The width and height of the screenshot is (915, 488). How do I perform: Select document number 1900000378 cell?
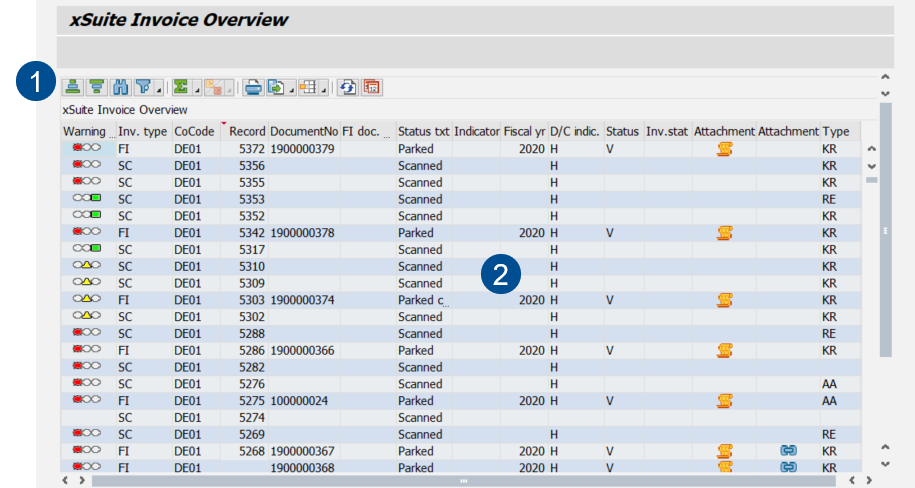(x=302, y=233)
